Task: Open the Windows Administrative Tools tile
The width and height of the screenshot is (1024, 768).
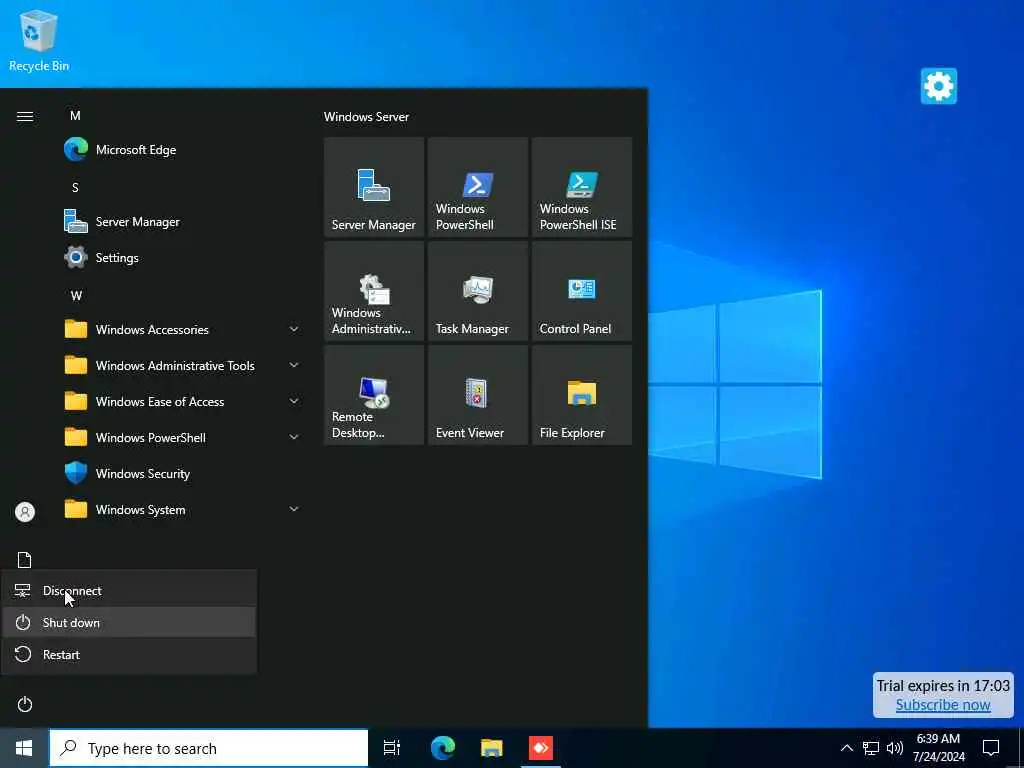Action: point(374,291)
